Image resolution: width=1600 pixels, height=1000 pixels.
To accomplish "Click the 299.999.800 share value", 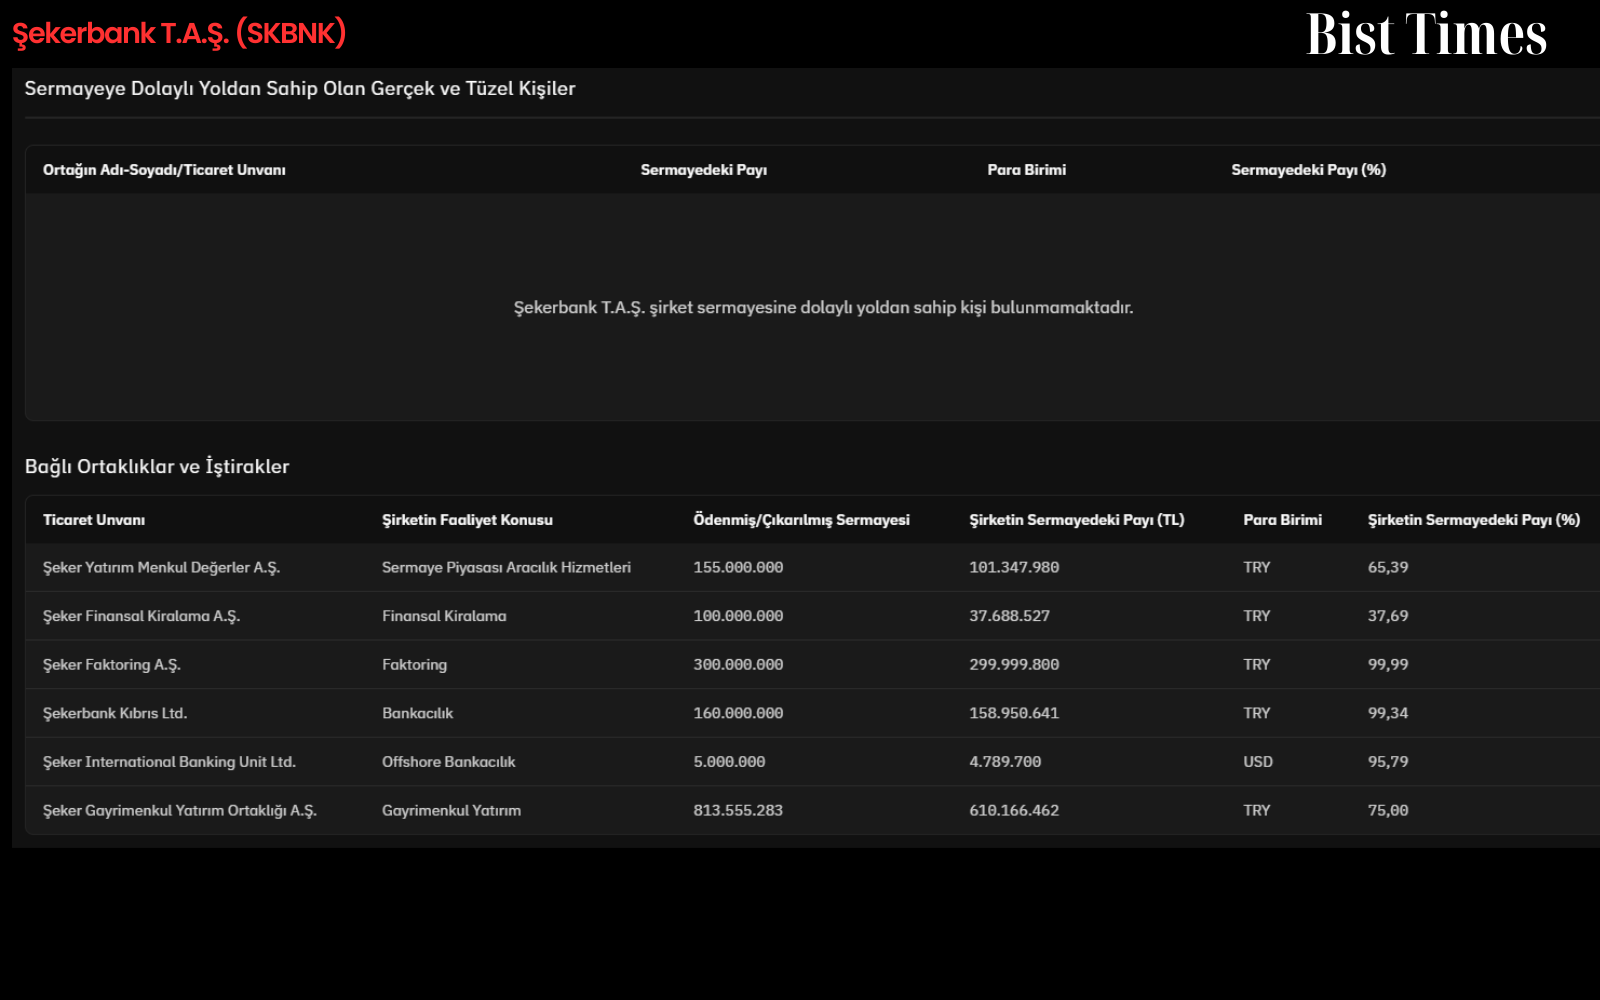I will [1014, 665].
